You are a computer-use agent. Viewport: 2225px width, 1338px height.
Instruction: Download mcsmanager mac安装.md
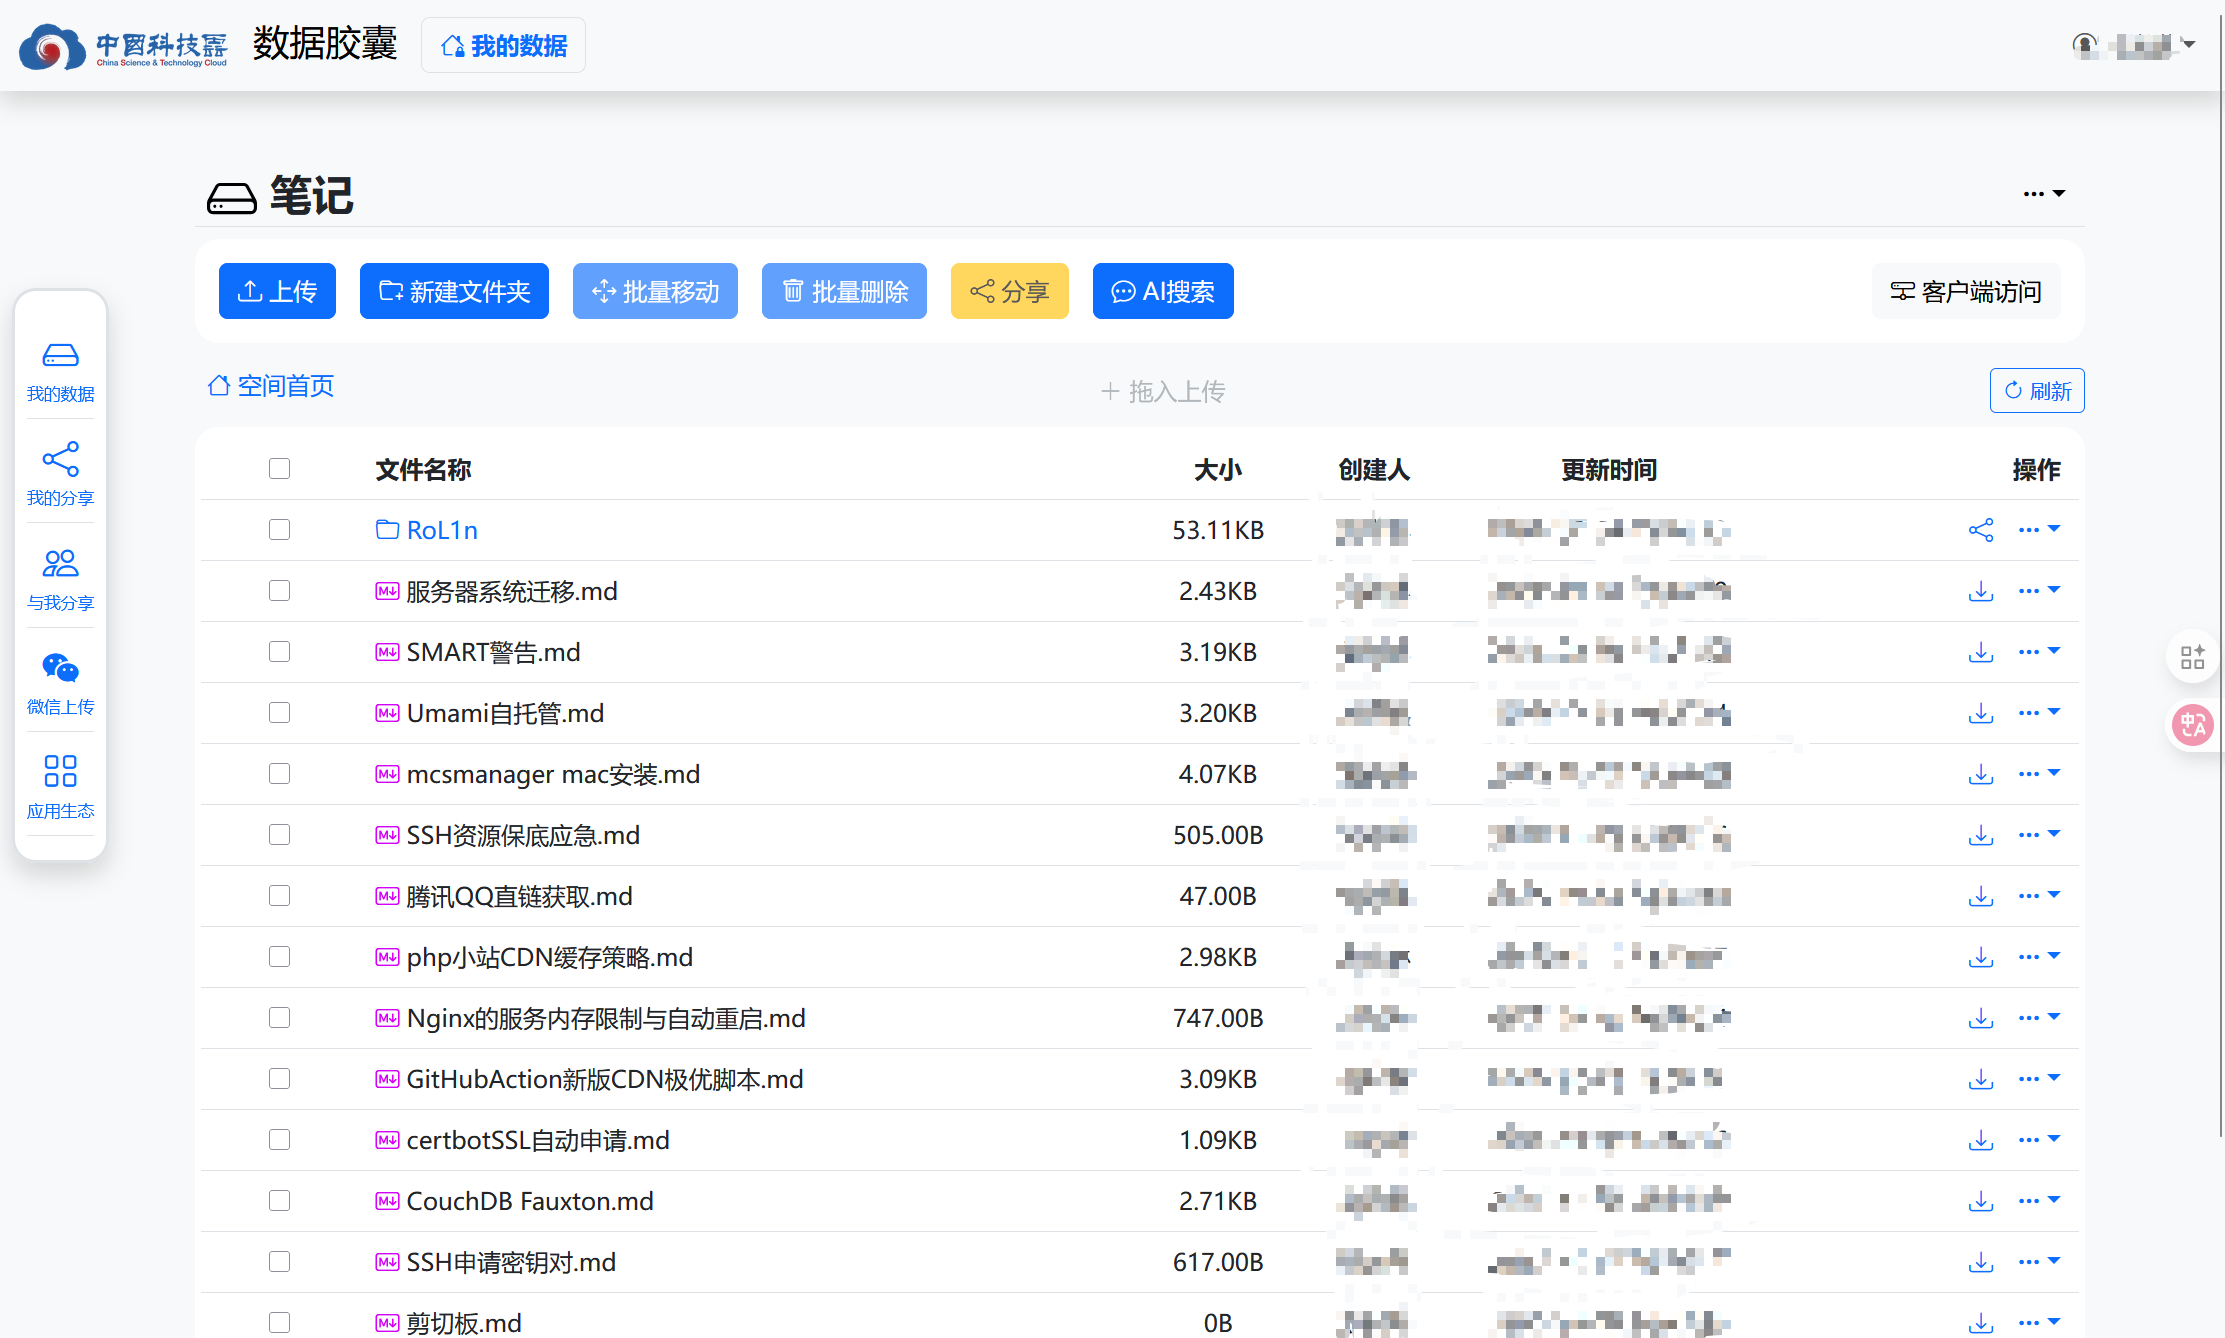pyautogui.click(x=1981, y=774)
